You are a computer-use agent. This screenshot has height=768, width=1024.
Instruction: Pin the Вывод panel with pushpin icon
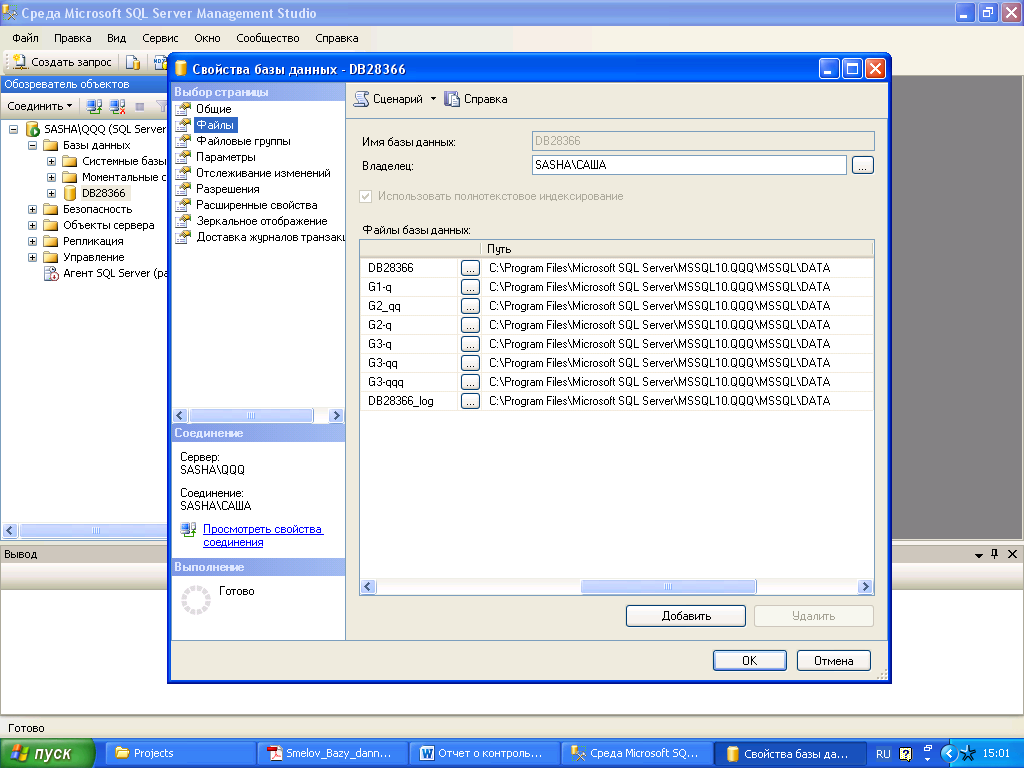[995, 554]
